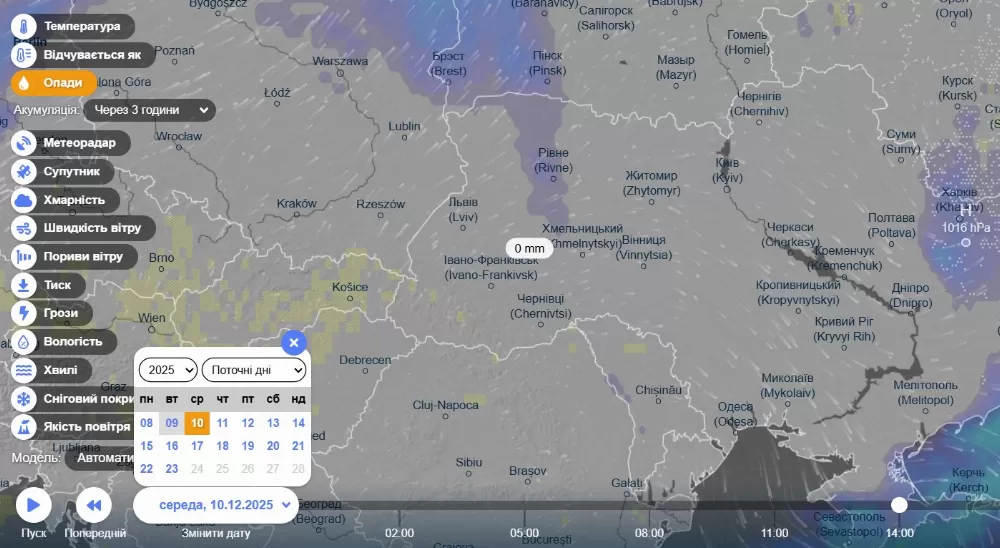Select the Швидкість вітру wind icon

(x=24, y=228)
